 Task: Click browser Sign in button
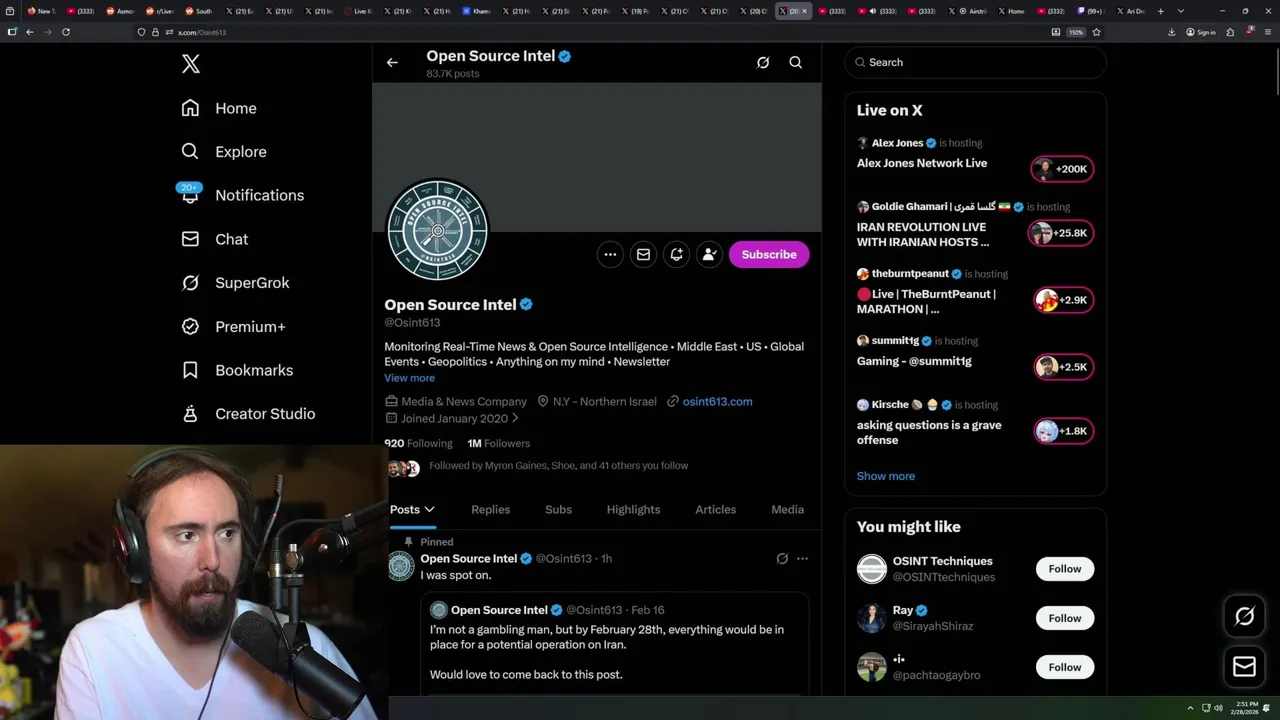[1201, 32]
